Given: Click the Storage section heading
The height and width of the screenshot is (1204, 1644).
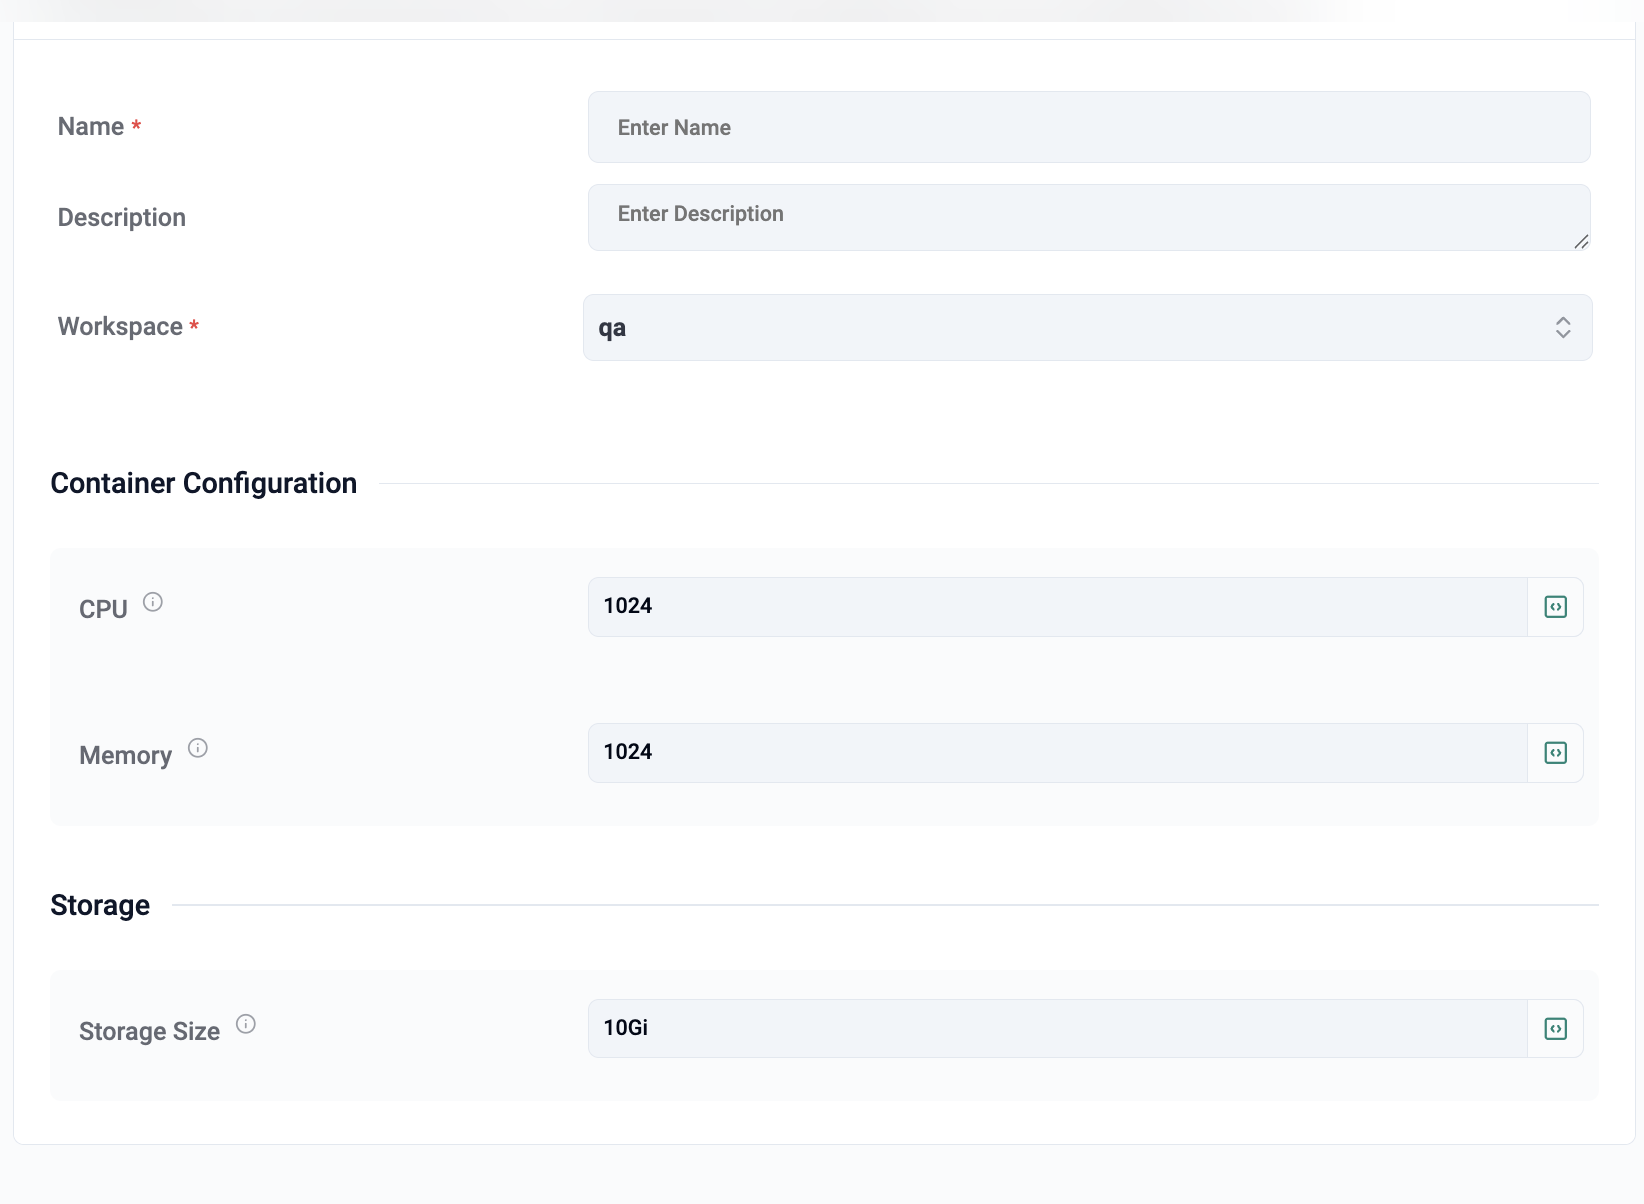Looking at the screenshot, I should (x=100, y=906).
